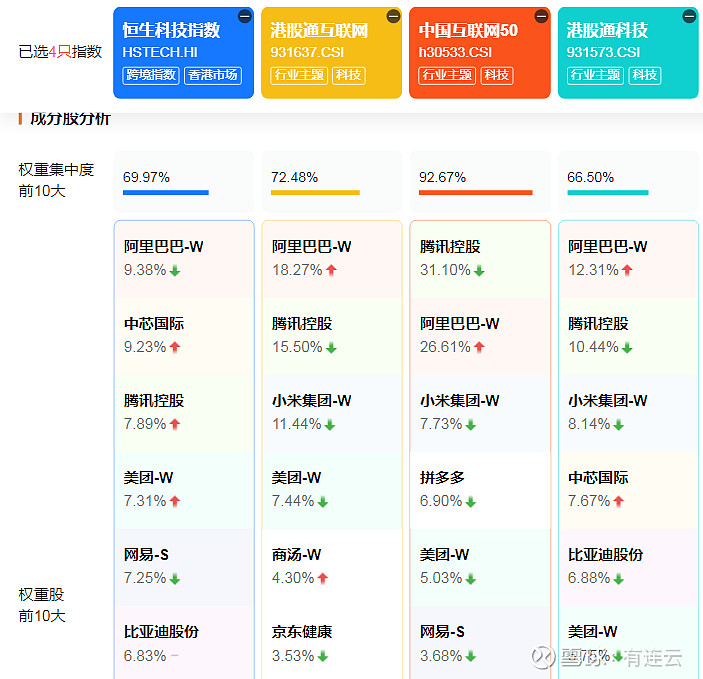Select 中芯国际 in 恒生科技指数 column
Image resolution: width=703 pixels, height=679 pixels.
(x=154, y=324)
